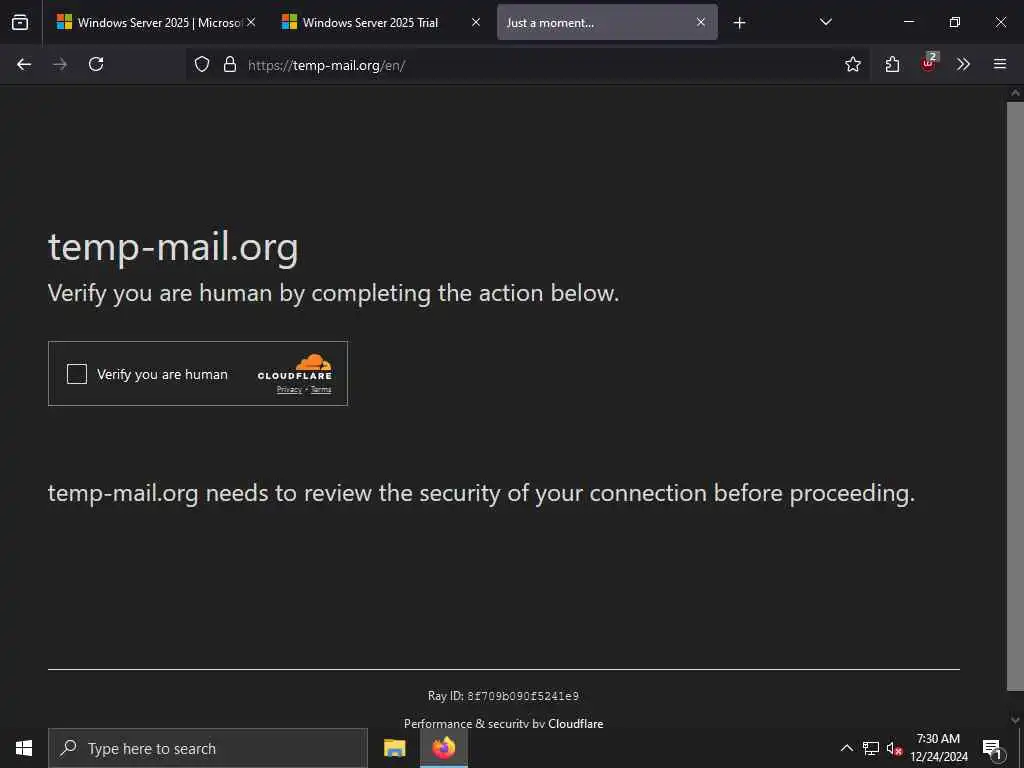Show more tools overflow chevron
The height and width of the screenshot is (768, 1024).
pos(963,64)
